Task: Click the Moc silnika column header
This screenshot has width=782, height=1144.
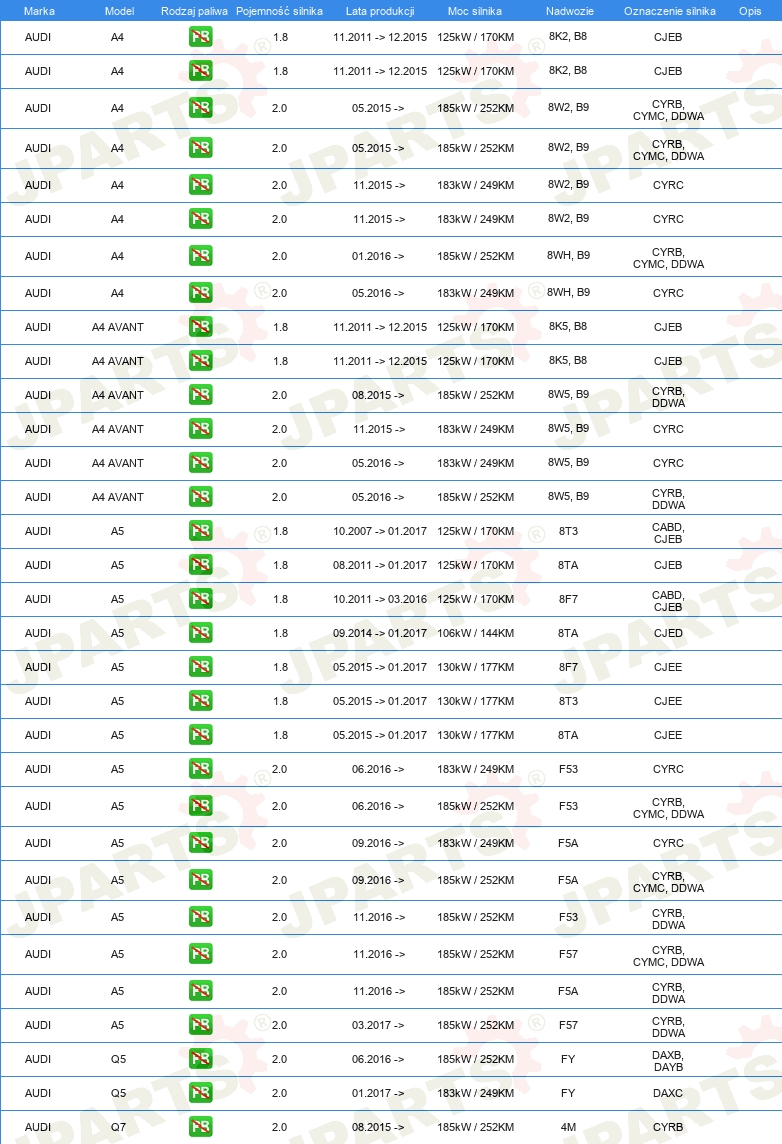Action: pos(475,11)
